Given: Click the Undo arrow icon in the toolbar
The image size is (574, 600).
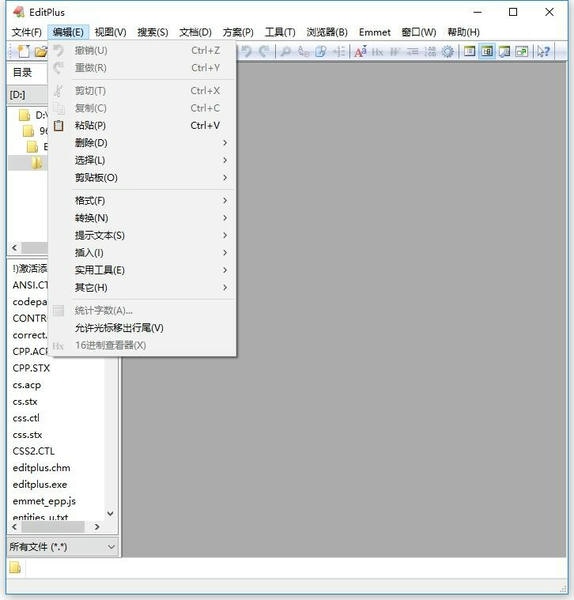Looking at the screenshot, I should (x=246, y=51).
